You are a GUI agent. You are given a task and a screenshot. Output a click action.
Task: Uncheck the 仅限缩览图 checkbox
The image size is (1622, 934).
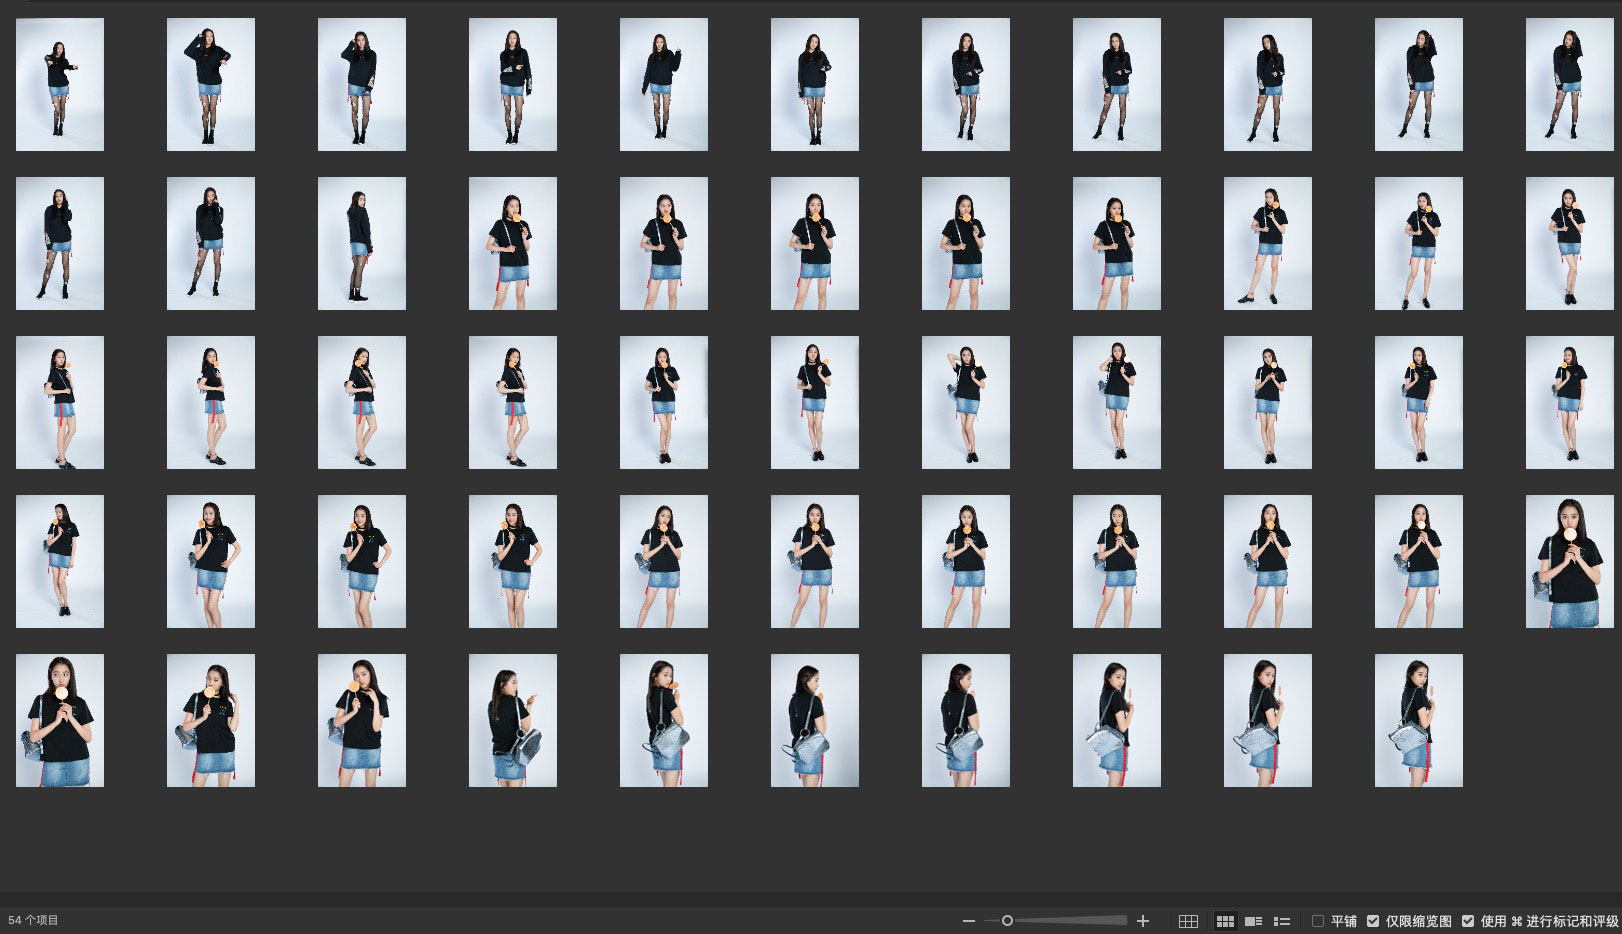[x=1373, y=921]
